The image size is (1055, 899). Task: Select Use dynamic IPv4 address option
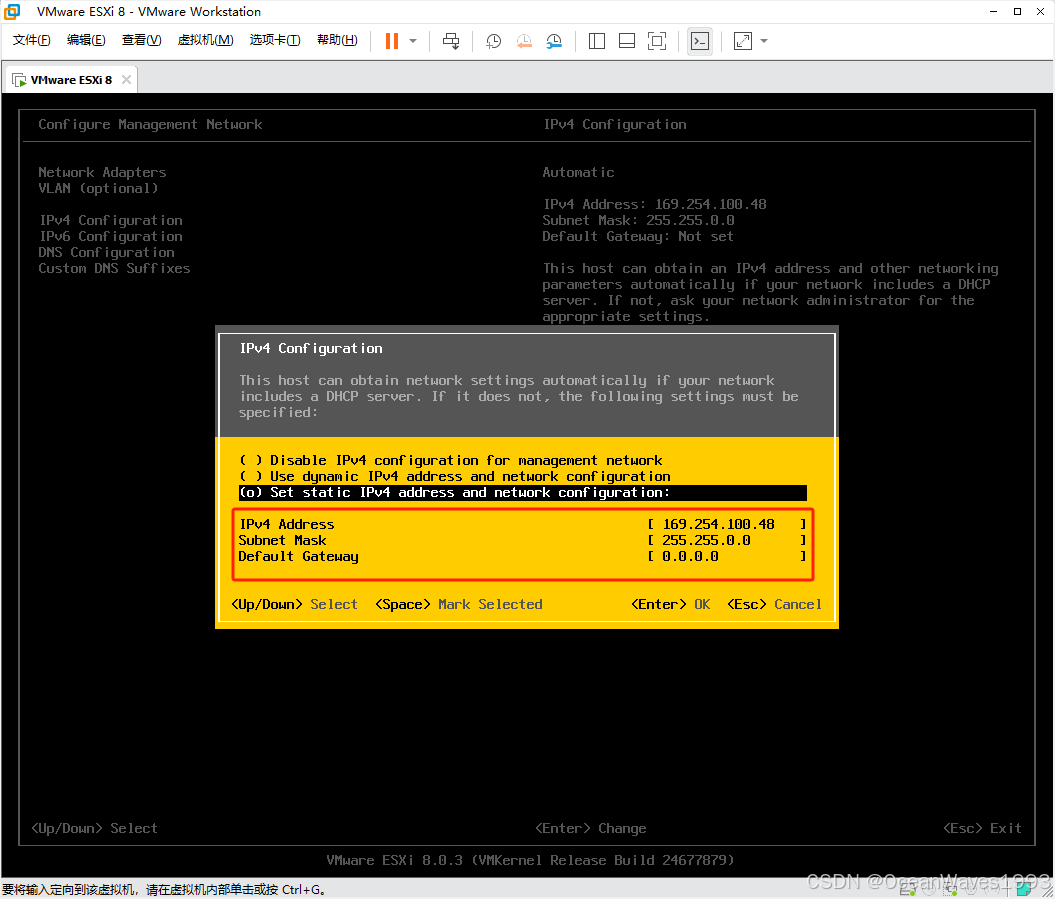point(455,476)
